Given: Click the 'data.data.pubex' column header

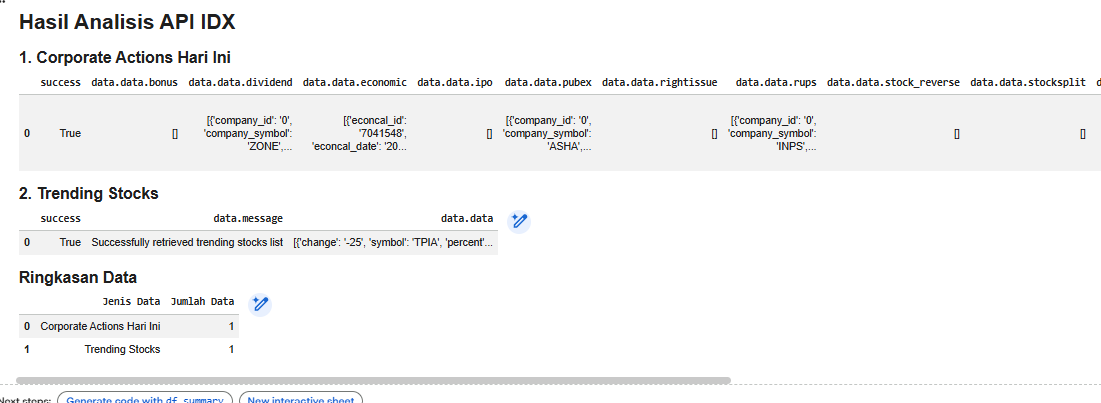Looking at the screenshot, I should (x=548, y=83).
